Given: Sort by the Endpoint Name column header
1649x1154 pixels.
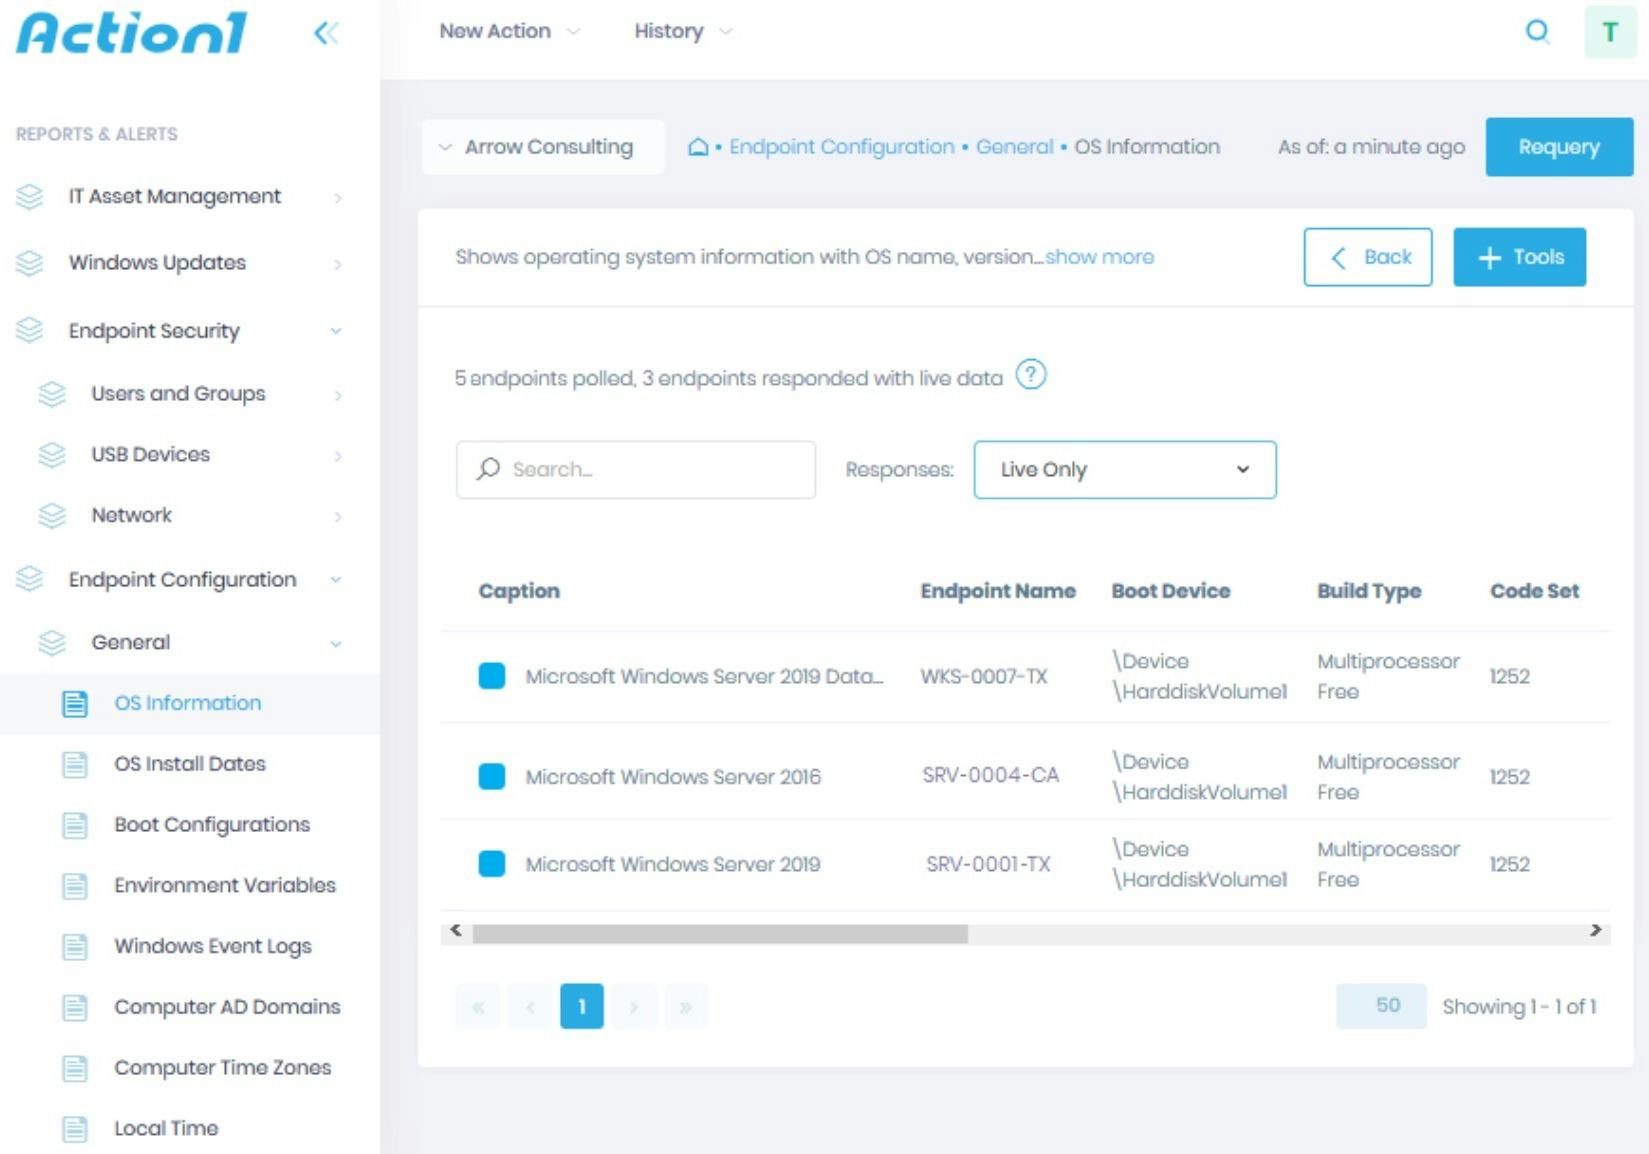Looking at the screenshot, I should (998, 591).
